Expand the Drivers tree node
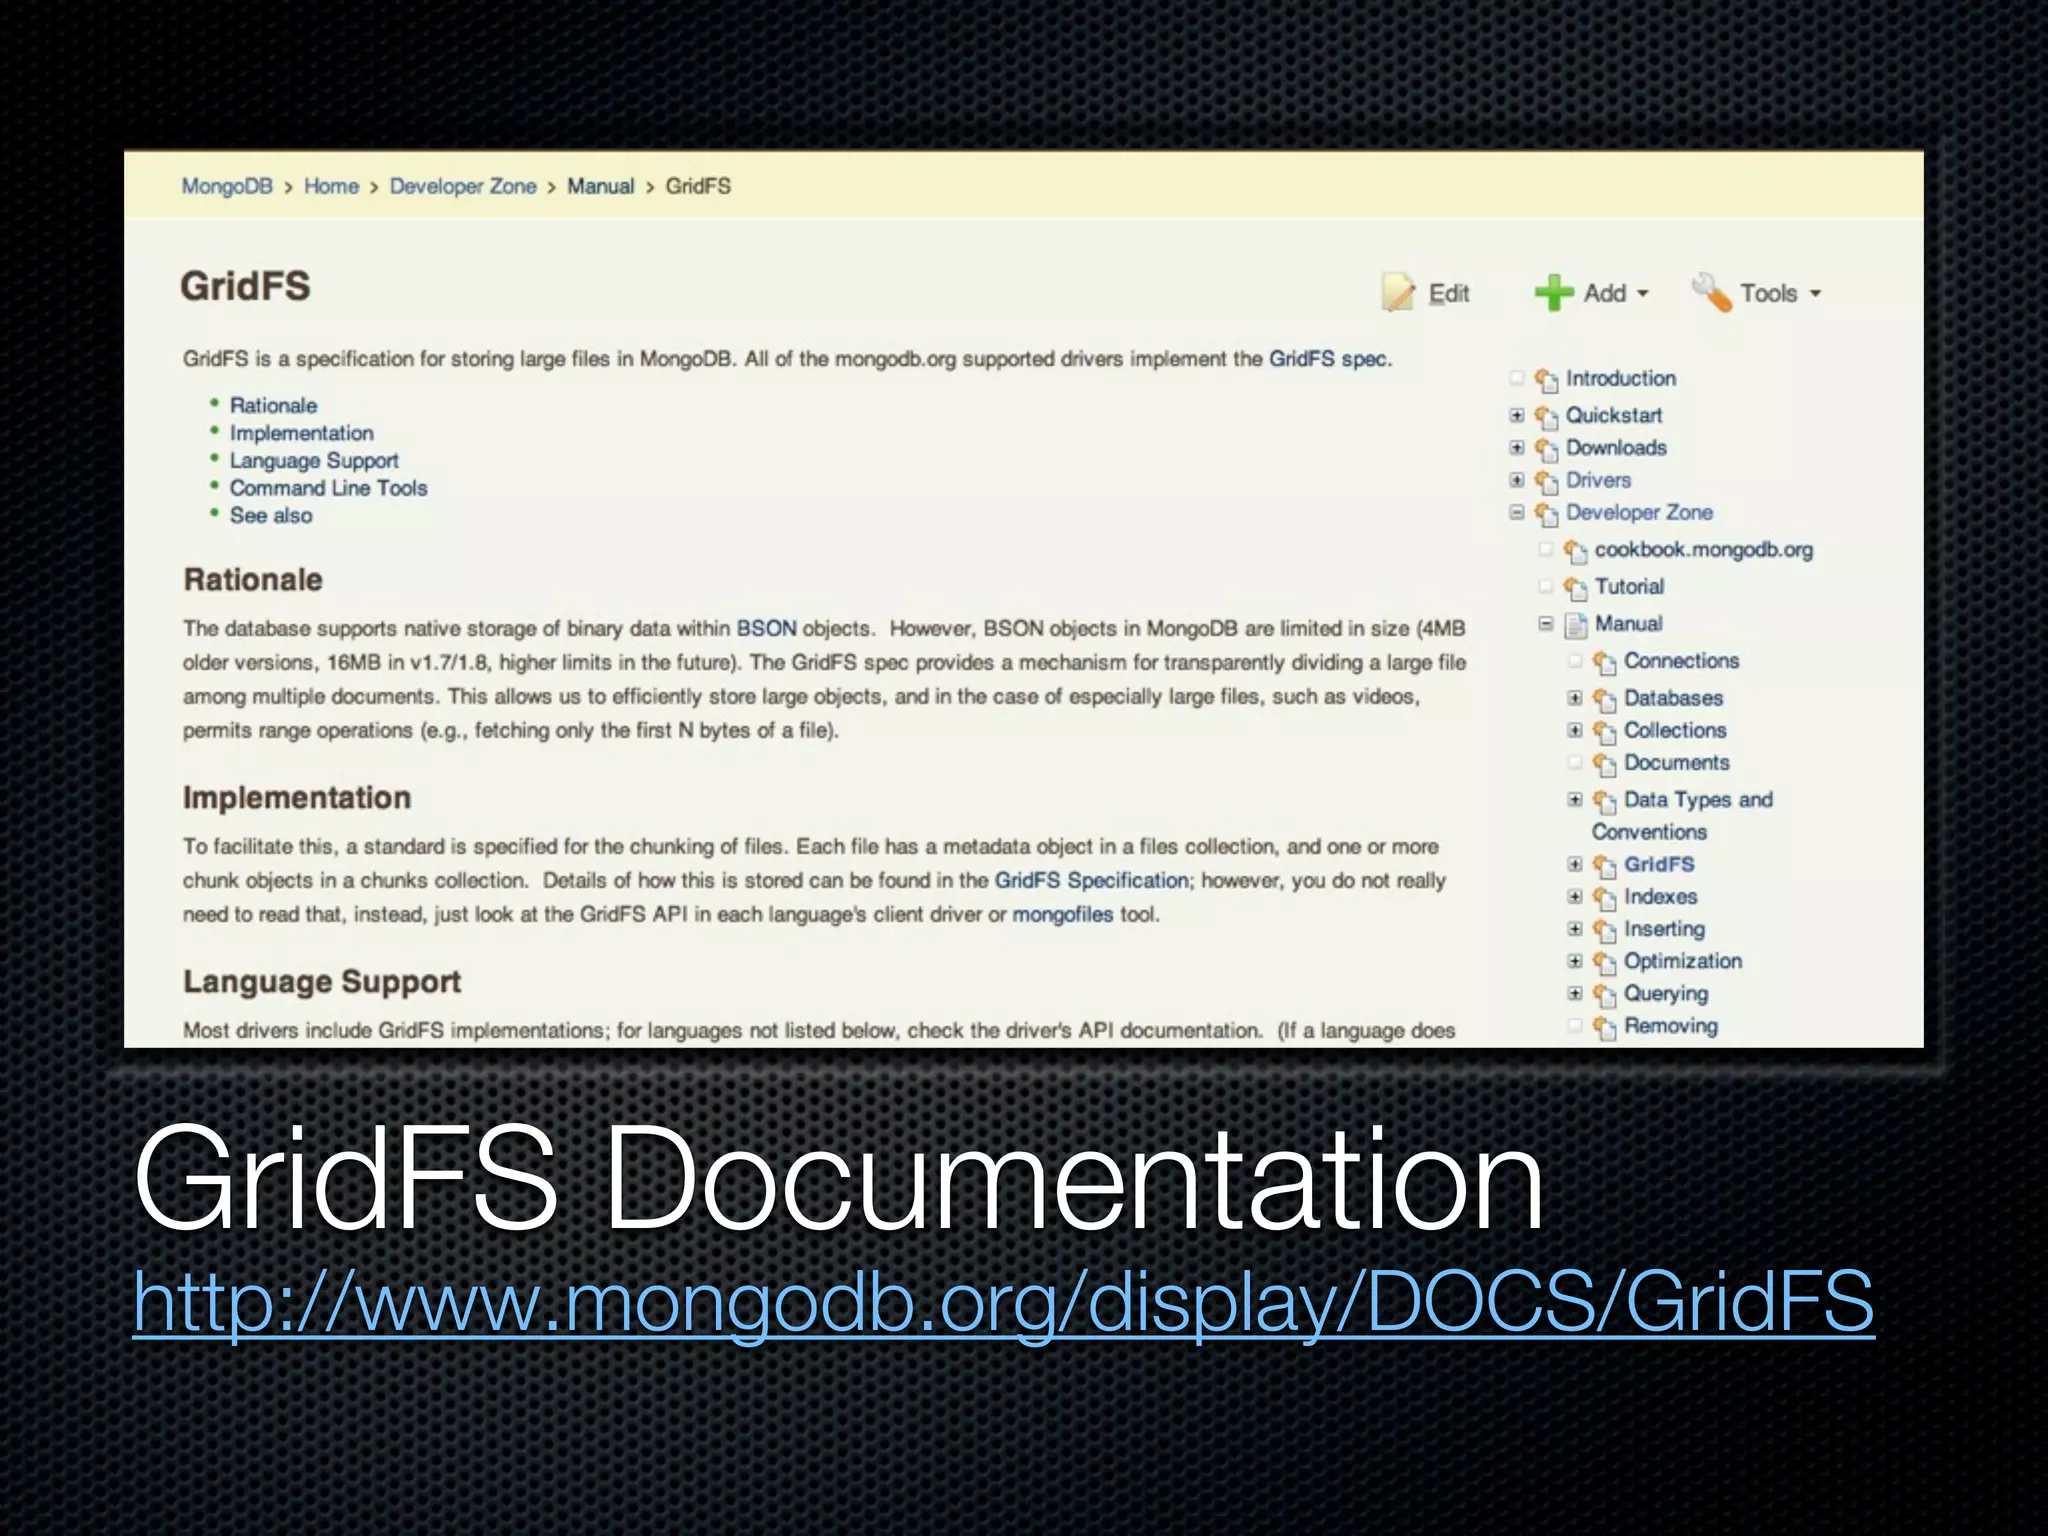 click(1517, 480)
